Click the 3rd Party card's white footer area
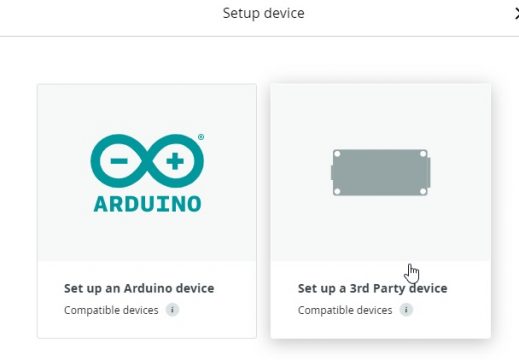Screen dimensions: 519x360 click(x=380, y=327)
